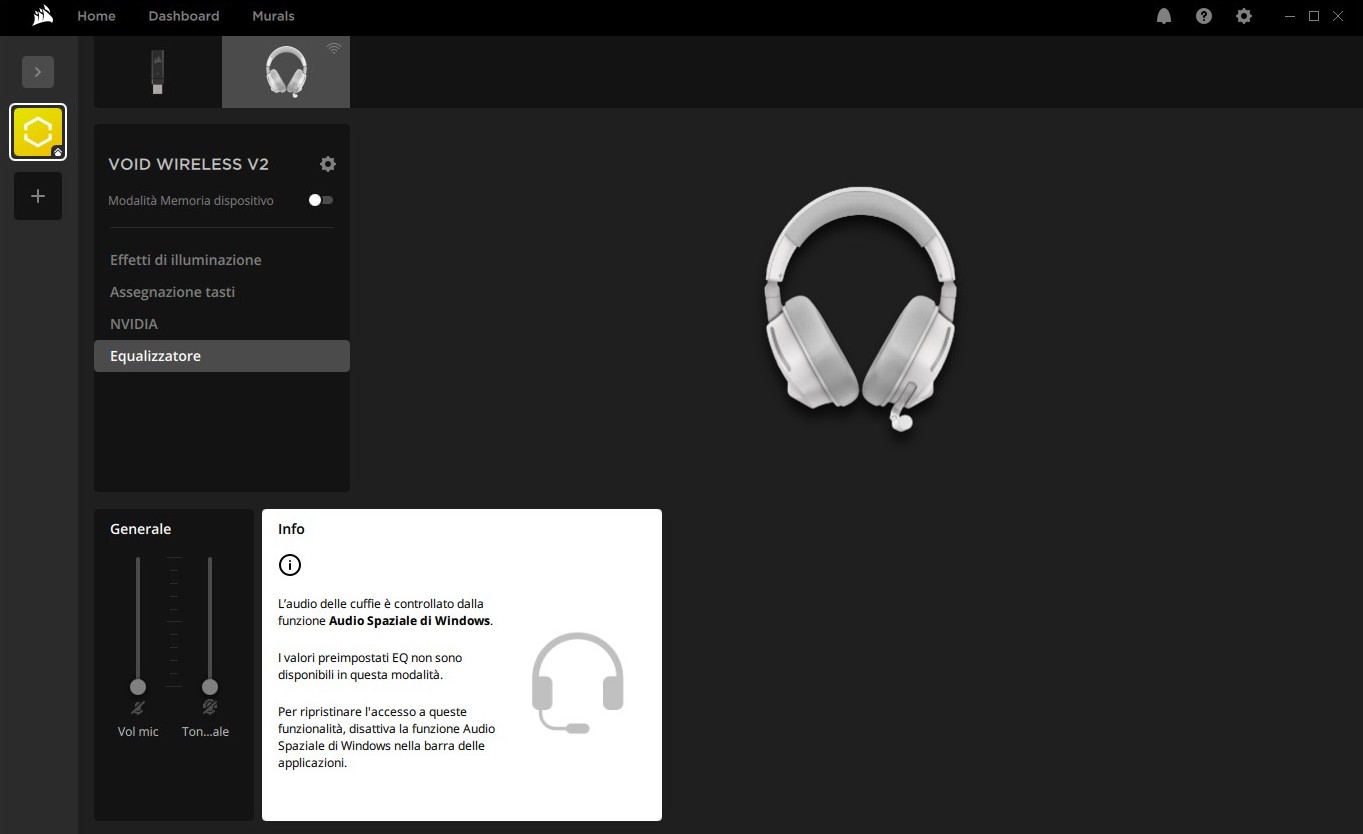Add a new profile with plus button
1363x834 pixels.
pyautogui.click(x=38, y=196)
